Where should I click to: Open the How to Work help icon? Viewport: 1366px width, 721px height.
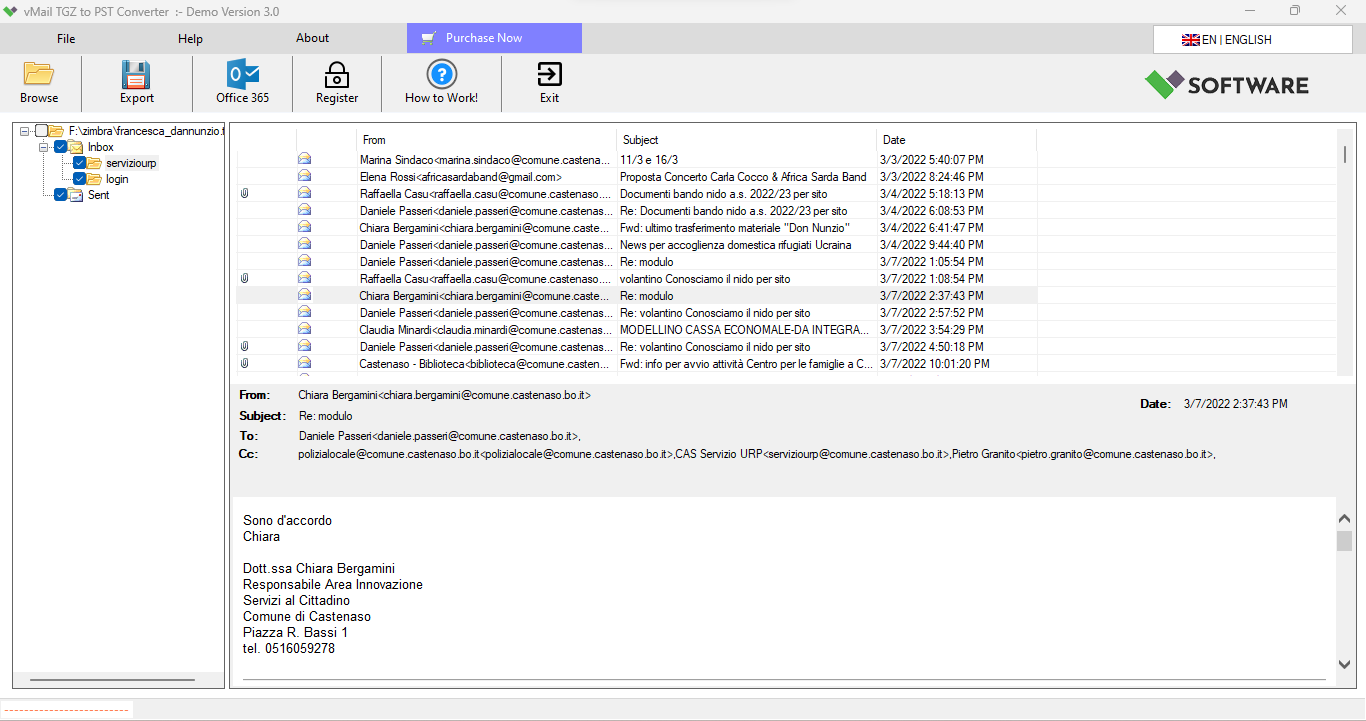tap(441, 74)
